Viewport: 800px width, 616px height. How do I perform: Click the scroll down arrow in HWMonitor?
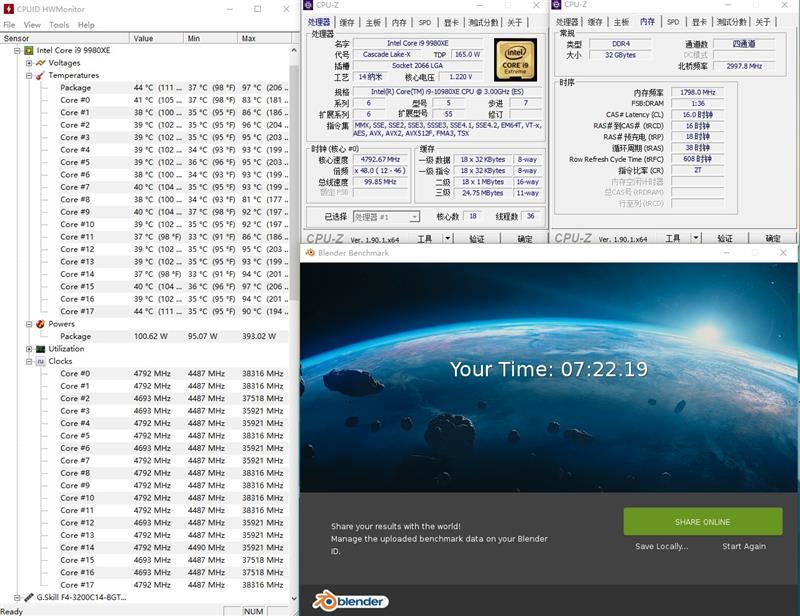(294, 598)
